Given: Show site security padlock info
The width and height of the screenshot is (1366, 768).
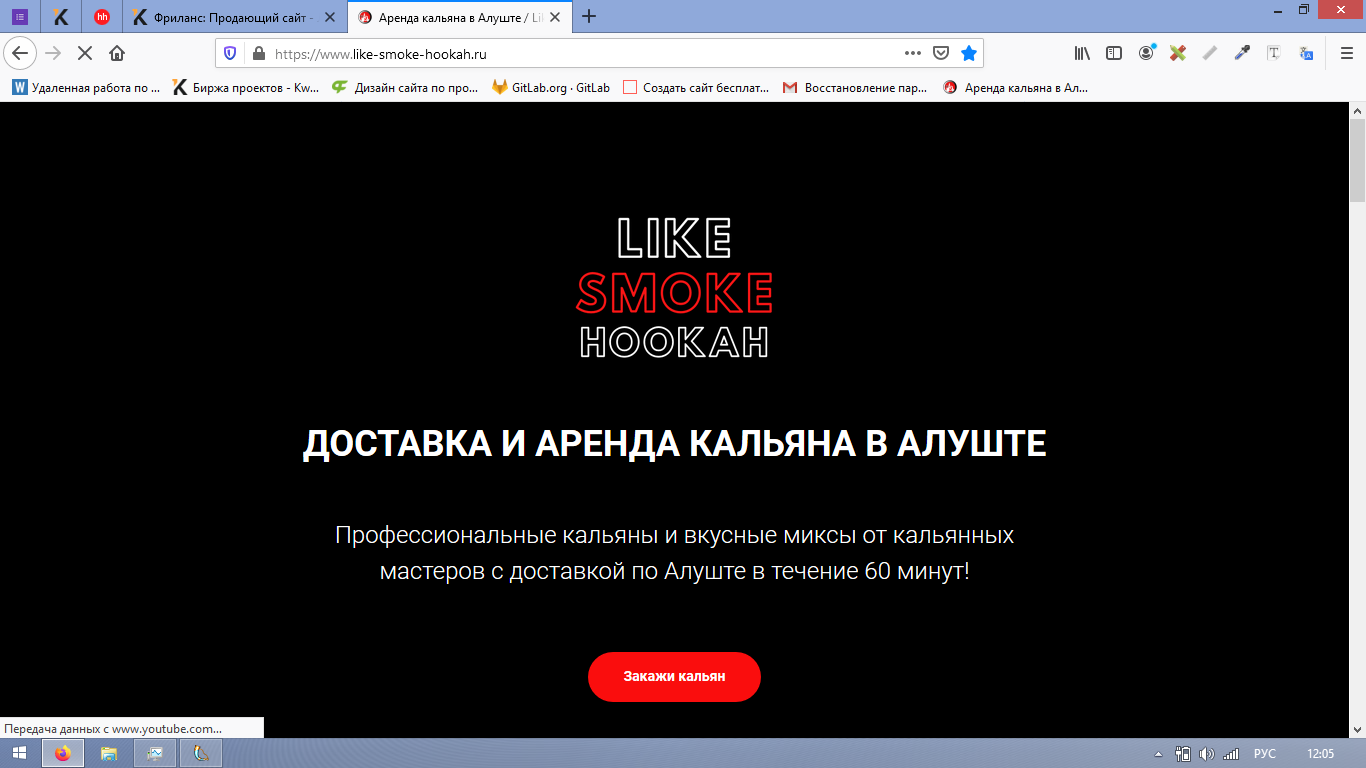Looking at the screenshot, I should (258, 54).
